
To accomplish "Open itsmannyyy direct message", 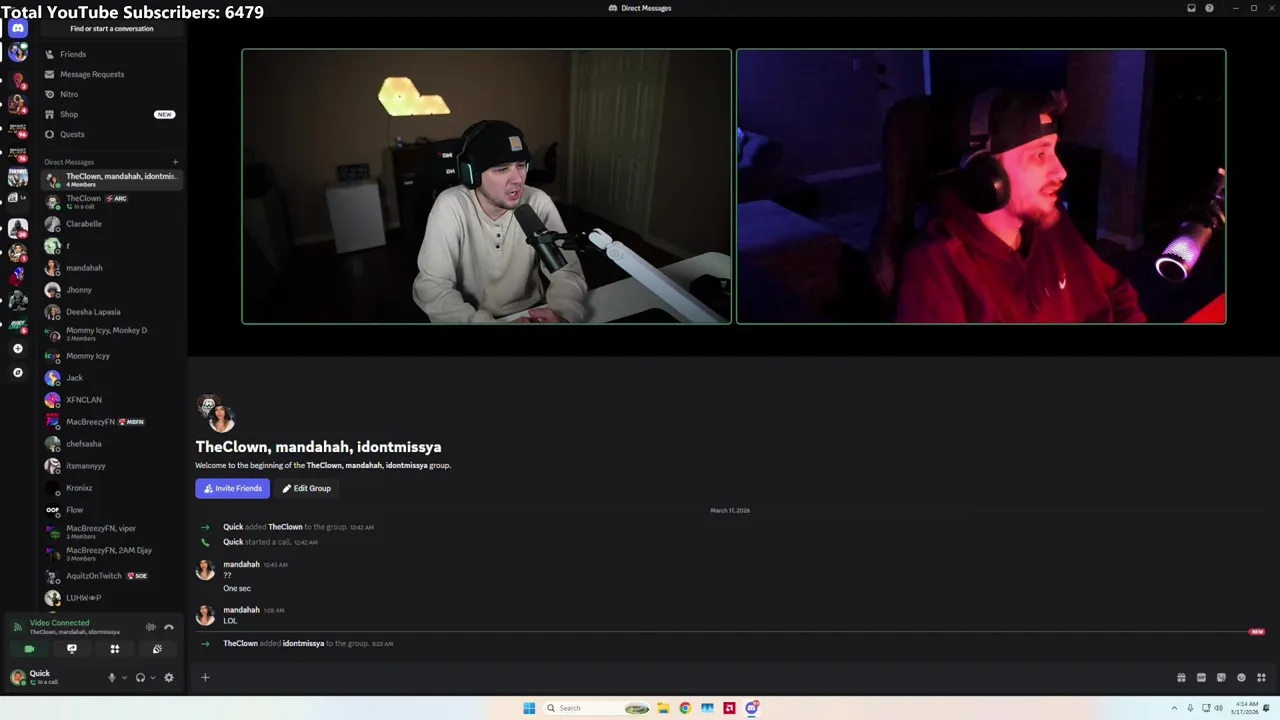I will [x=110, y=466].
